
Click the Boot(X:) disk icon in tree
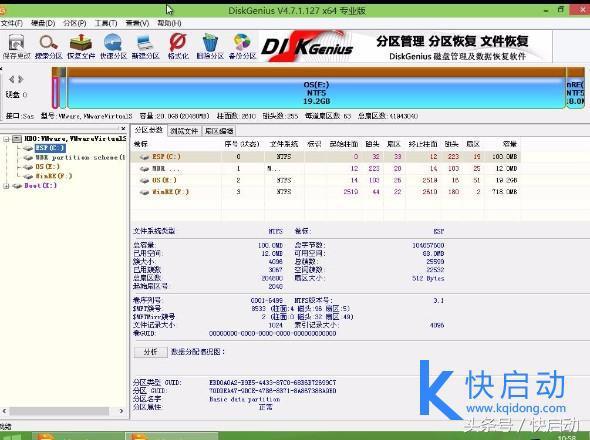point(17,186)
